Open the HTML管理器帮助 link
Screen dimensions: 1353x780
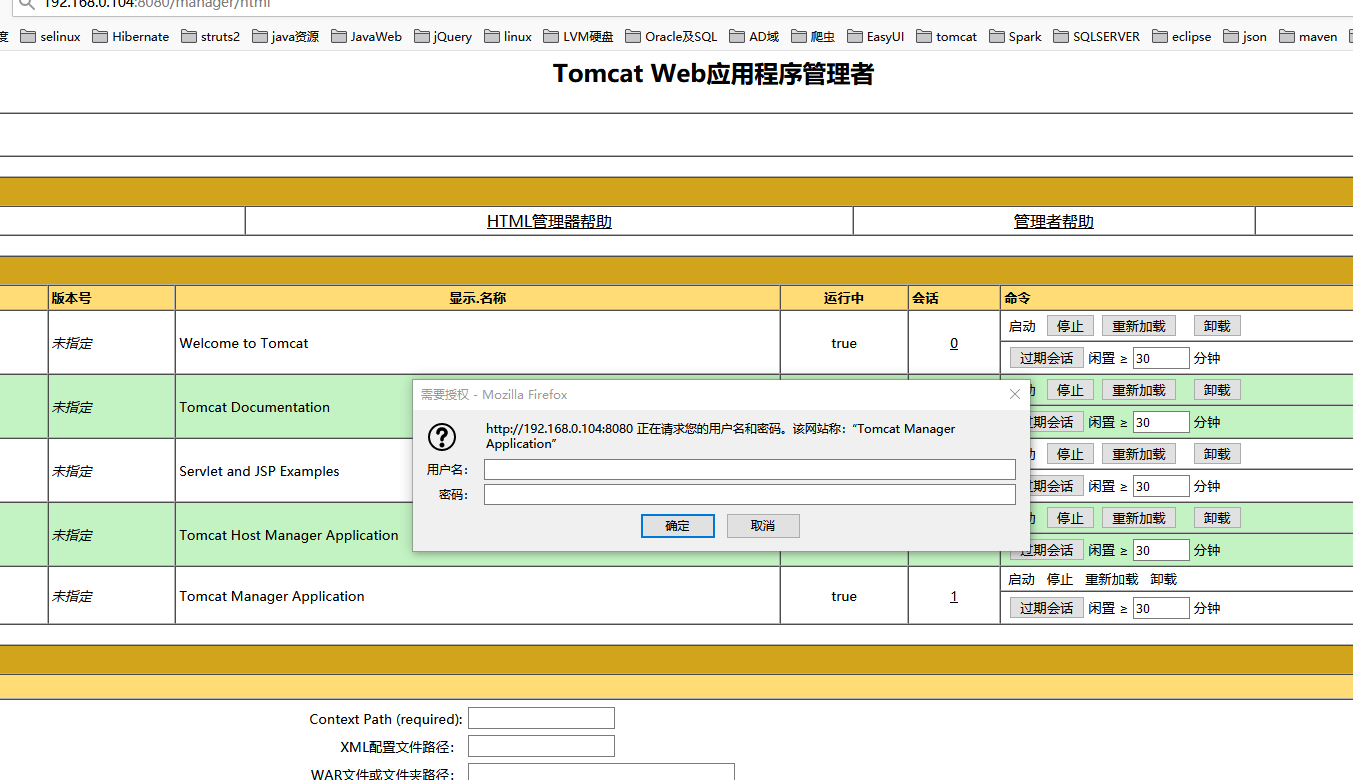tap(549, 222)
